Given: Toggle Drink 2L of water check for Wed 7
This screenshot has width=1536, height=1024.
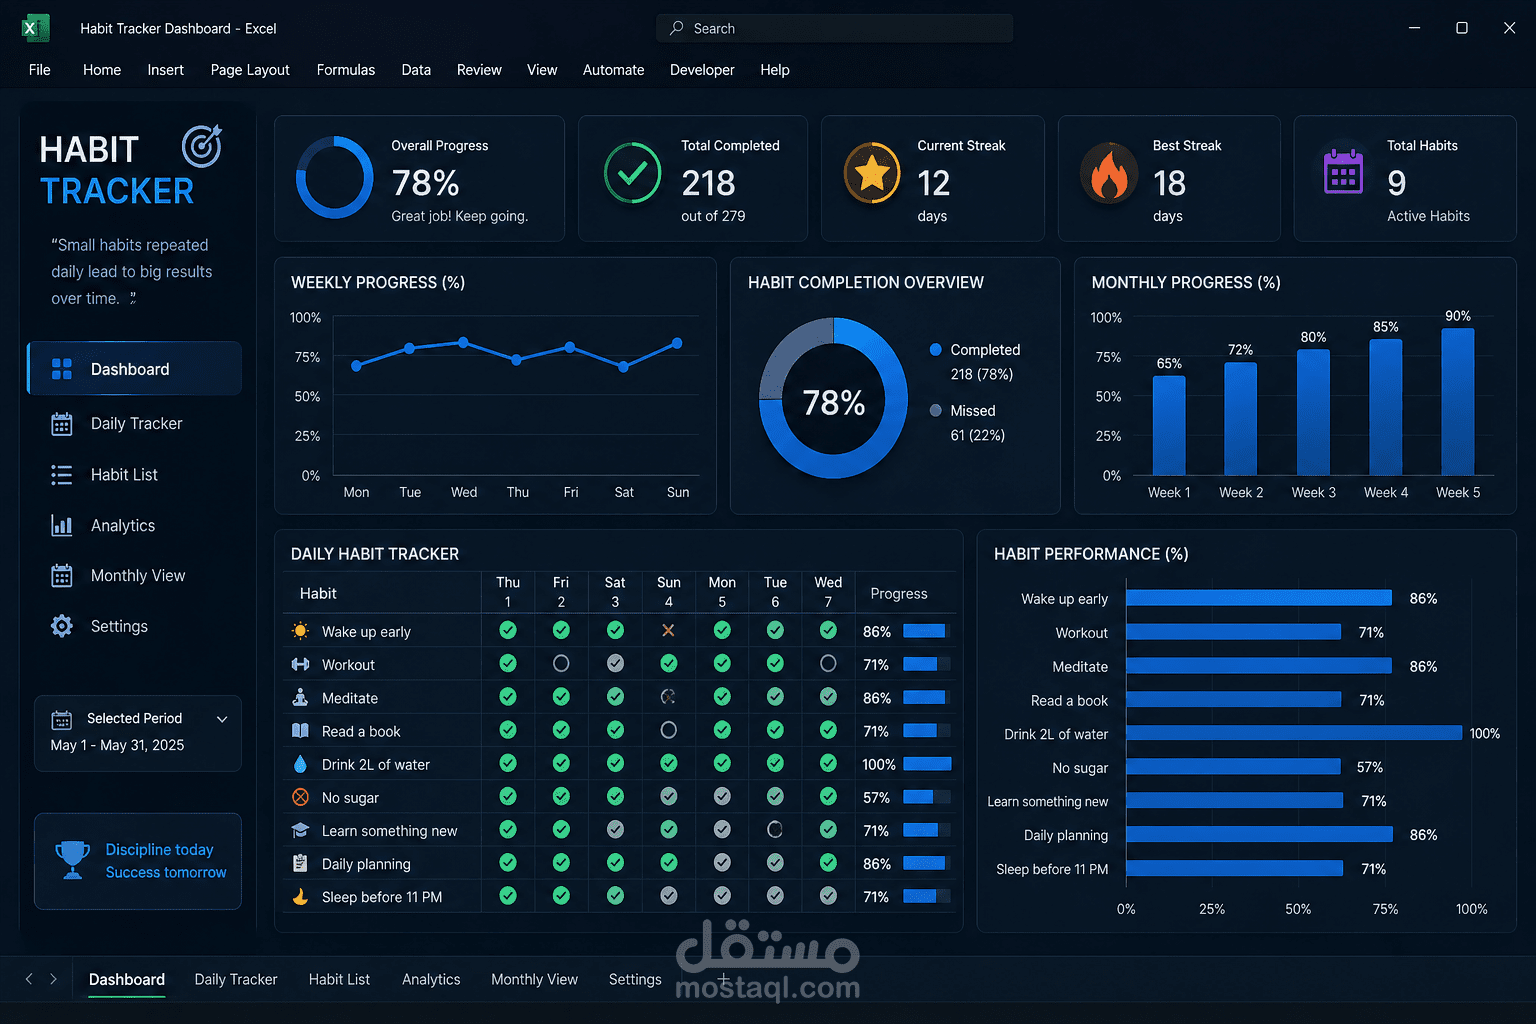Looking at the screenshot, I should point(828,763).
